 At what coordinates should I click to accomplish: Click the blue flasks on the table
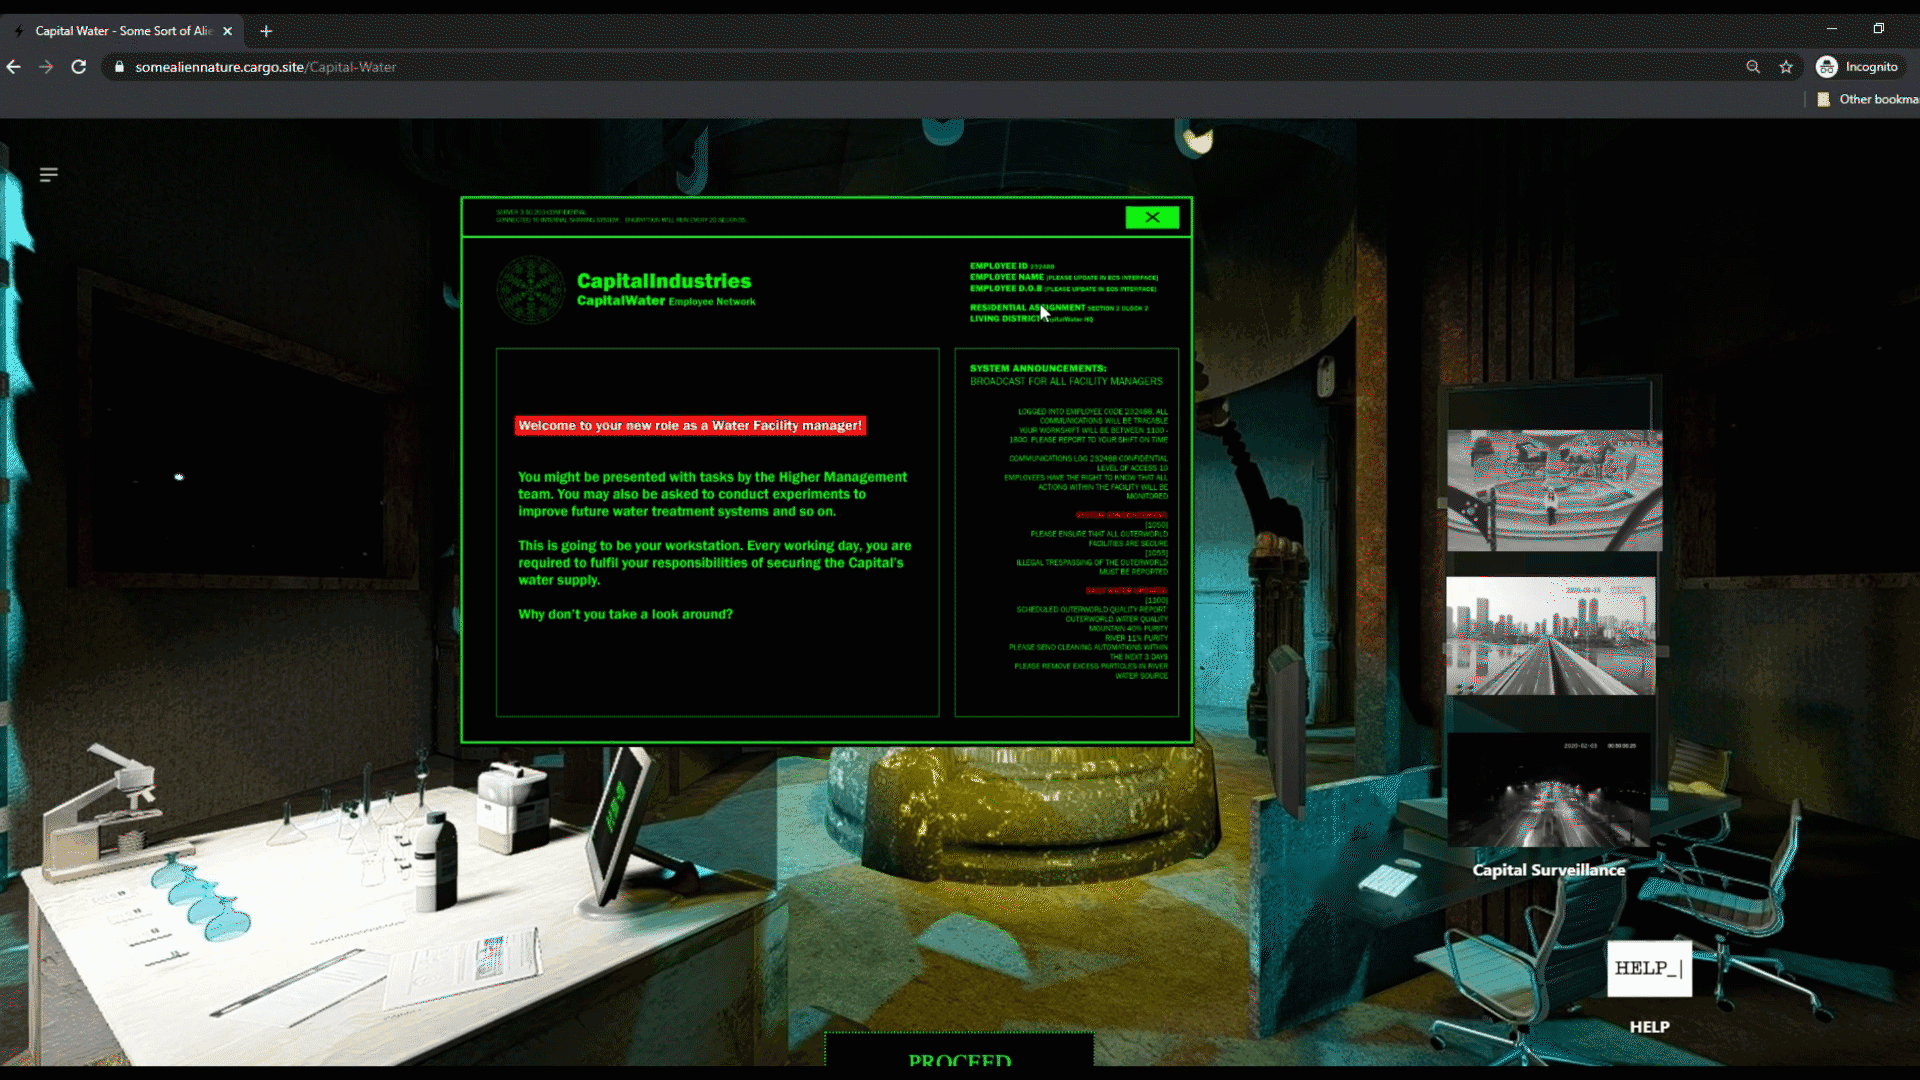point(200,900)
